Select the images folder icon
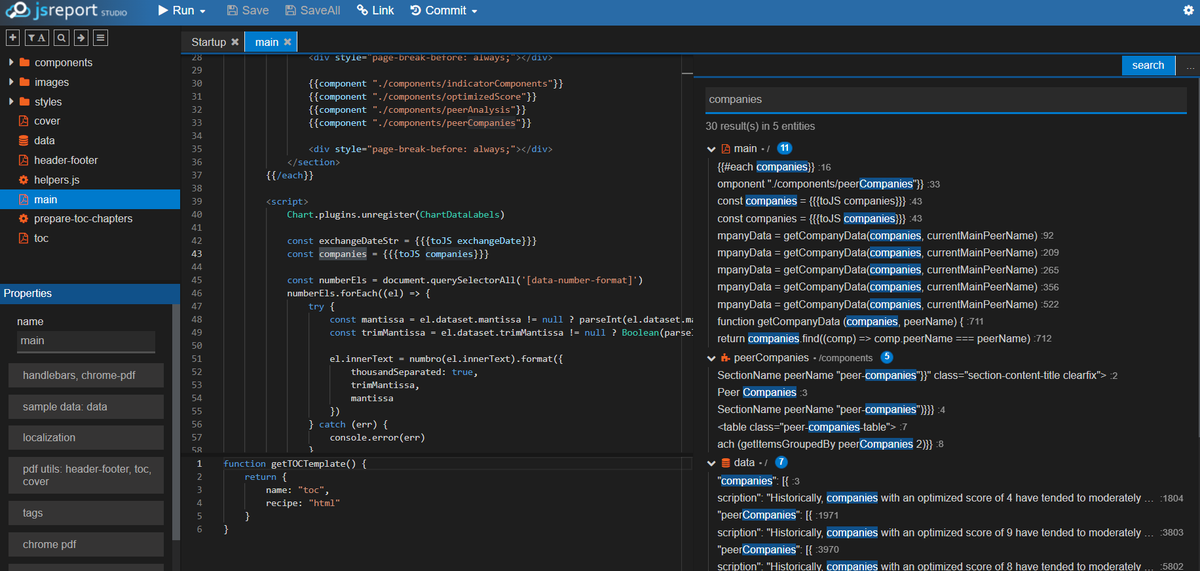The image size is (1200, 571). click(x=24, y=82)
